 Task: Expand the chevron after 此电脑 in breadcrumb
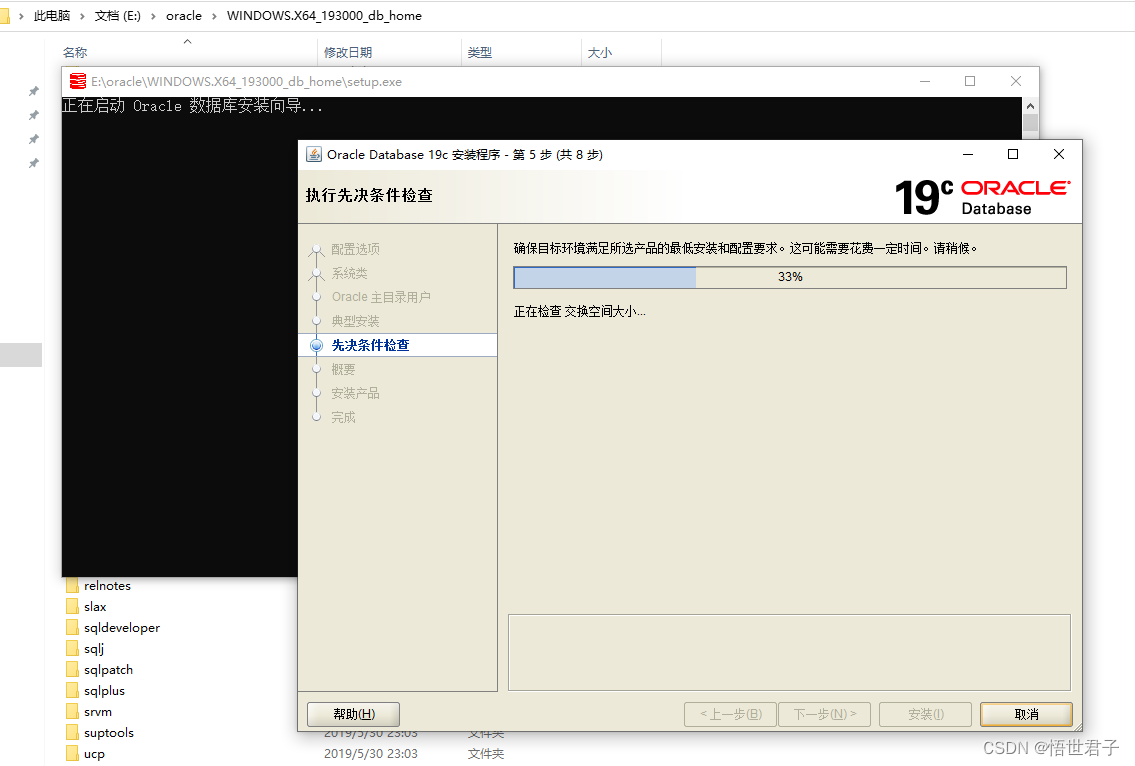point(82,15)
